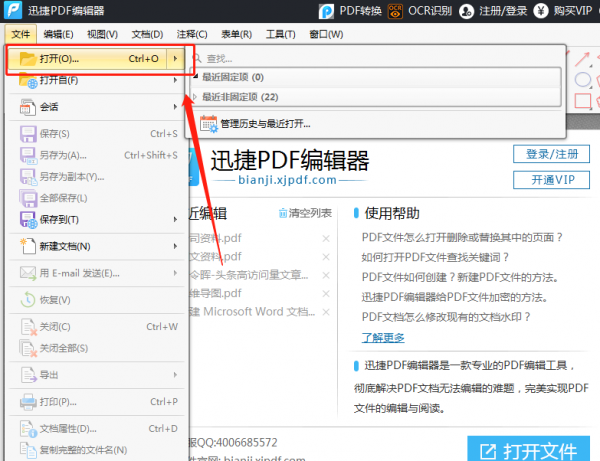Image resolution: width=600 pixels, height=461 pixels.
Task: Click the 新建文档(N) page icon
Action: 28,246
